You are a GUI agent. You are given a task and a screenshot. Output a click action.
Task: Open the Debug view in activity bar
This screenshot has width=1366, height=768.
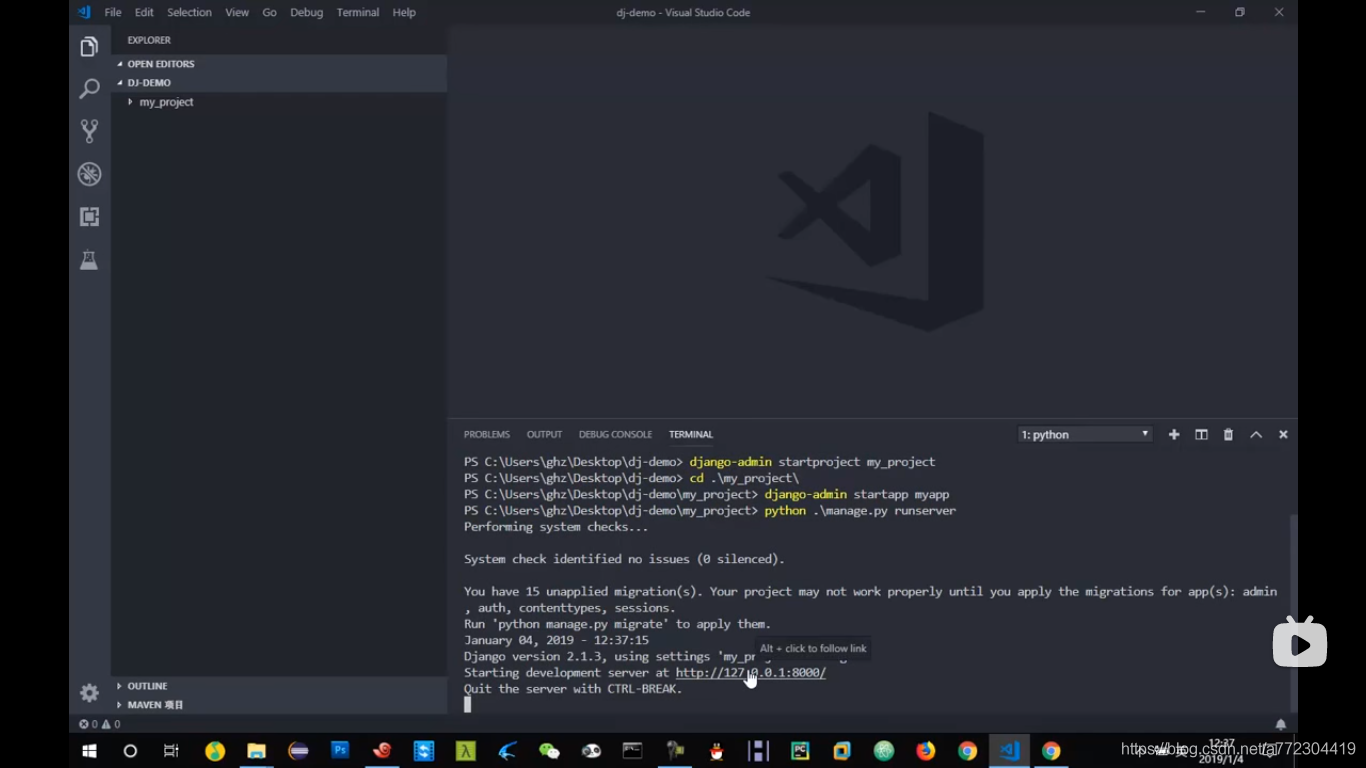point(89,174)
